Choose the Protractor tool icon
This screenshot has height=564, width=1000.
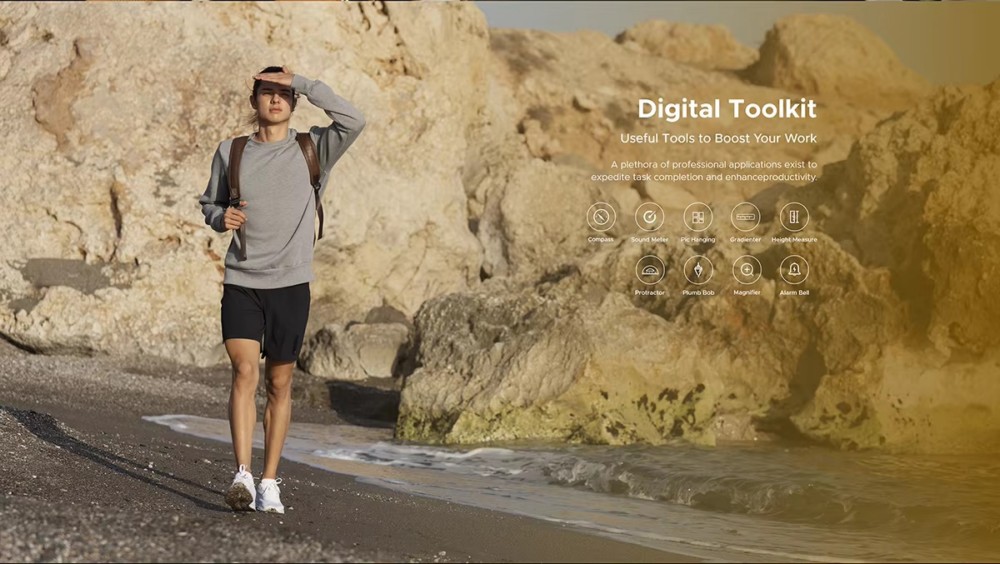[x=650, y=270]
